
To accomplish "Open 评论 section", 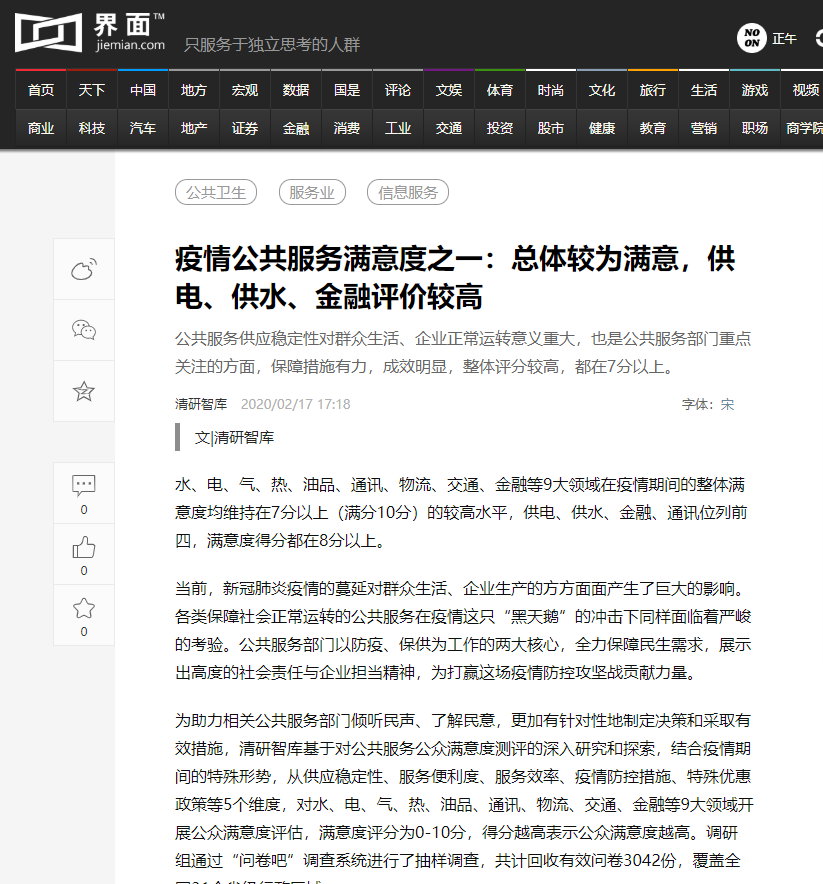I will point(398,90).
